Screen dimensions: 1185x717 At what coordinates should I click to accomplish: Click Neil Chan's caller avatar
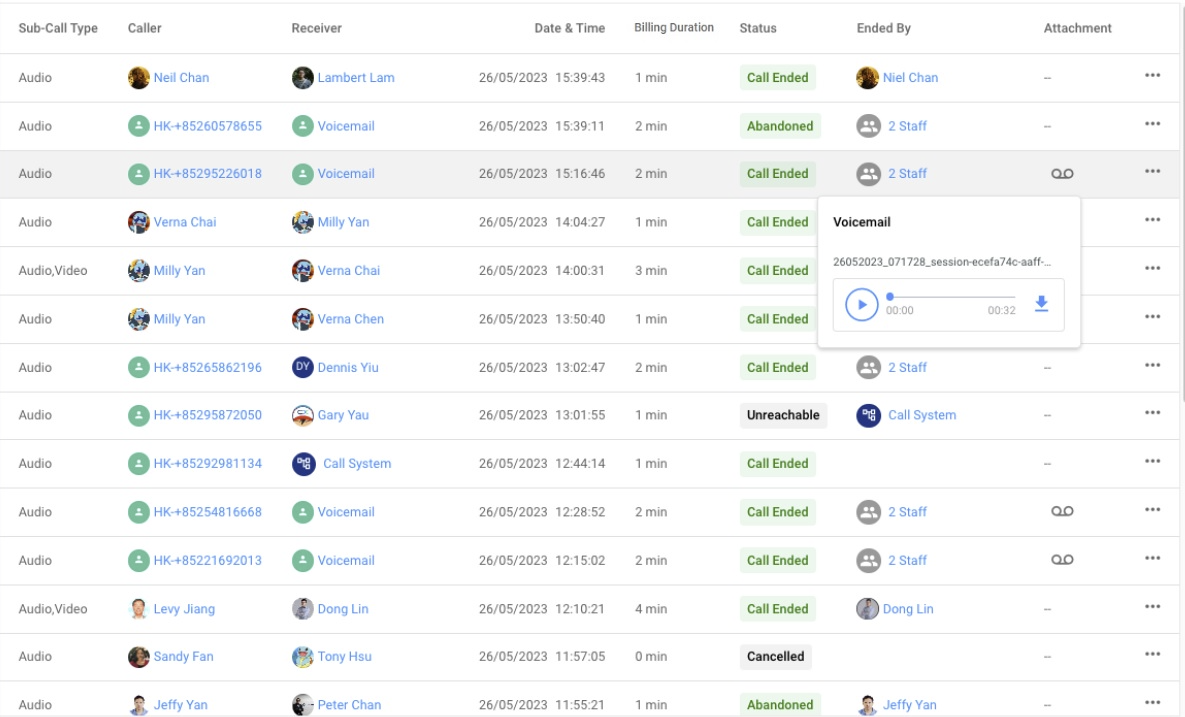coord(138,77)
